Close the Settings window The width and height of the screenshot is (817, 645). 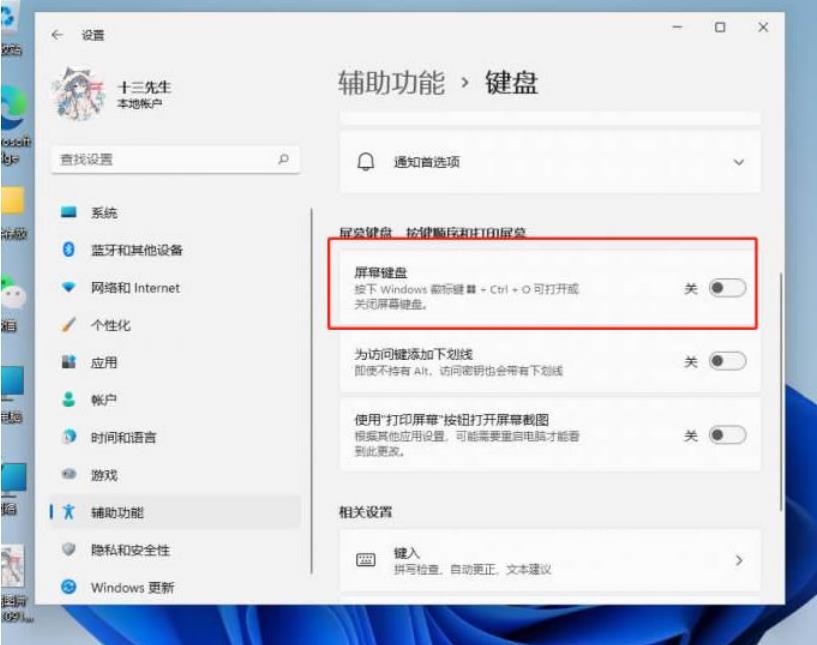(763, 27)
